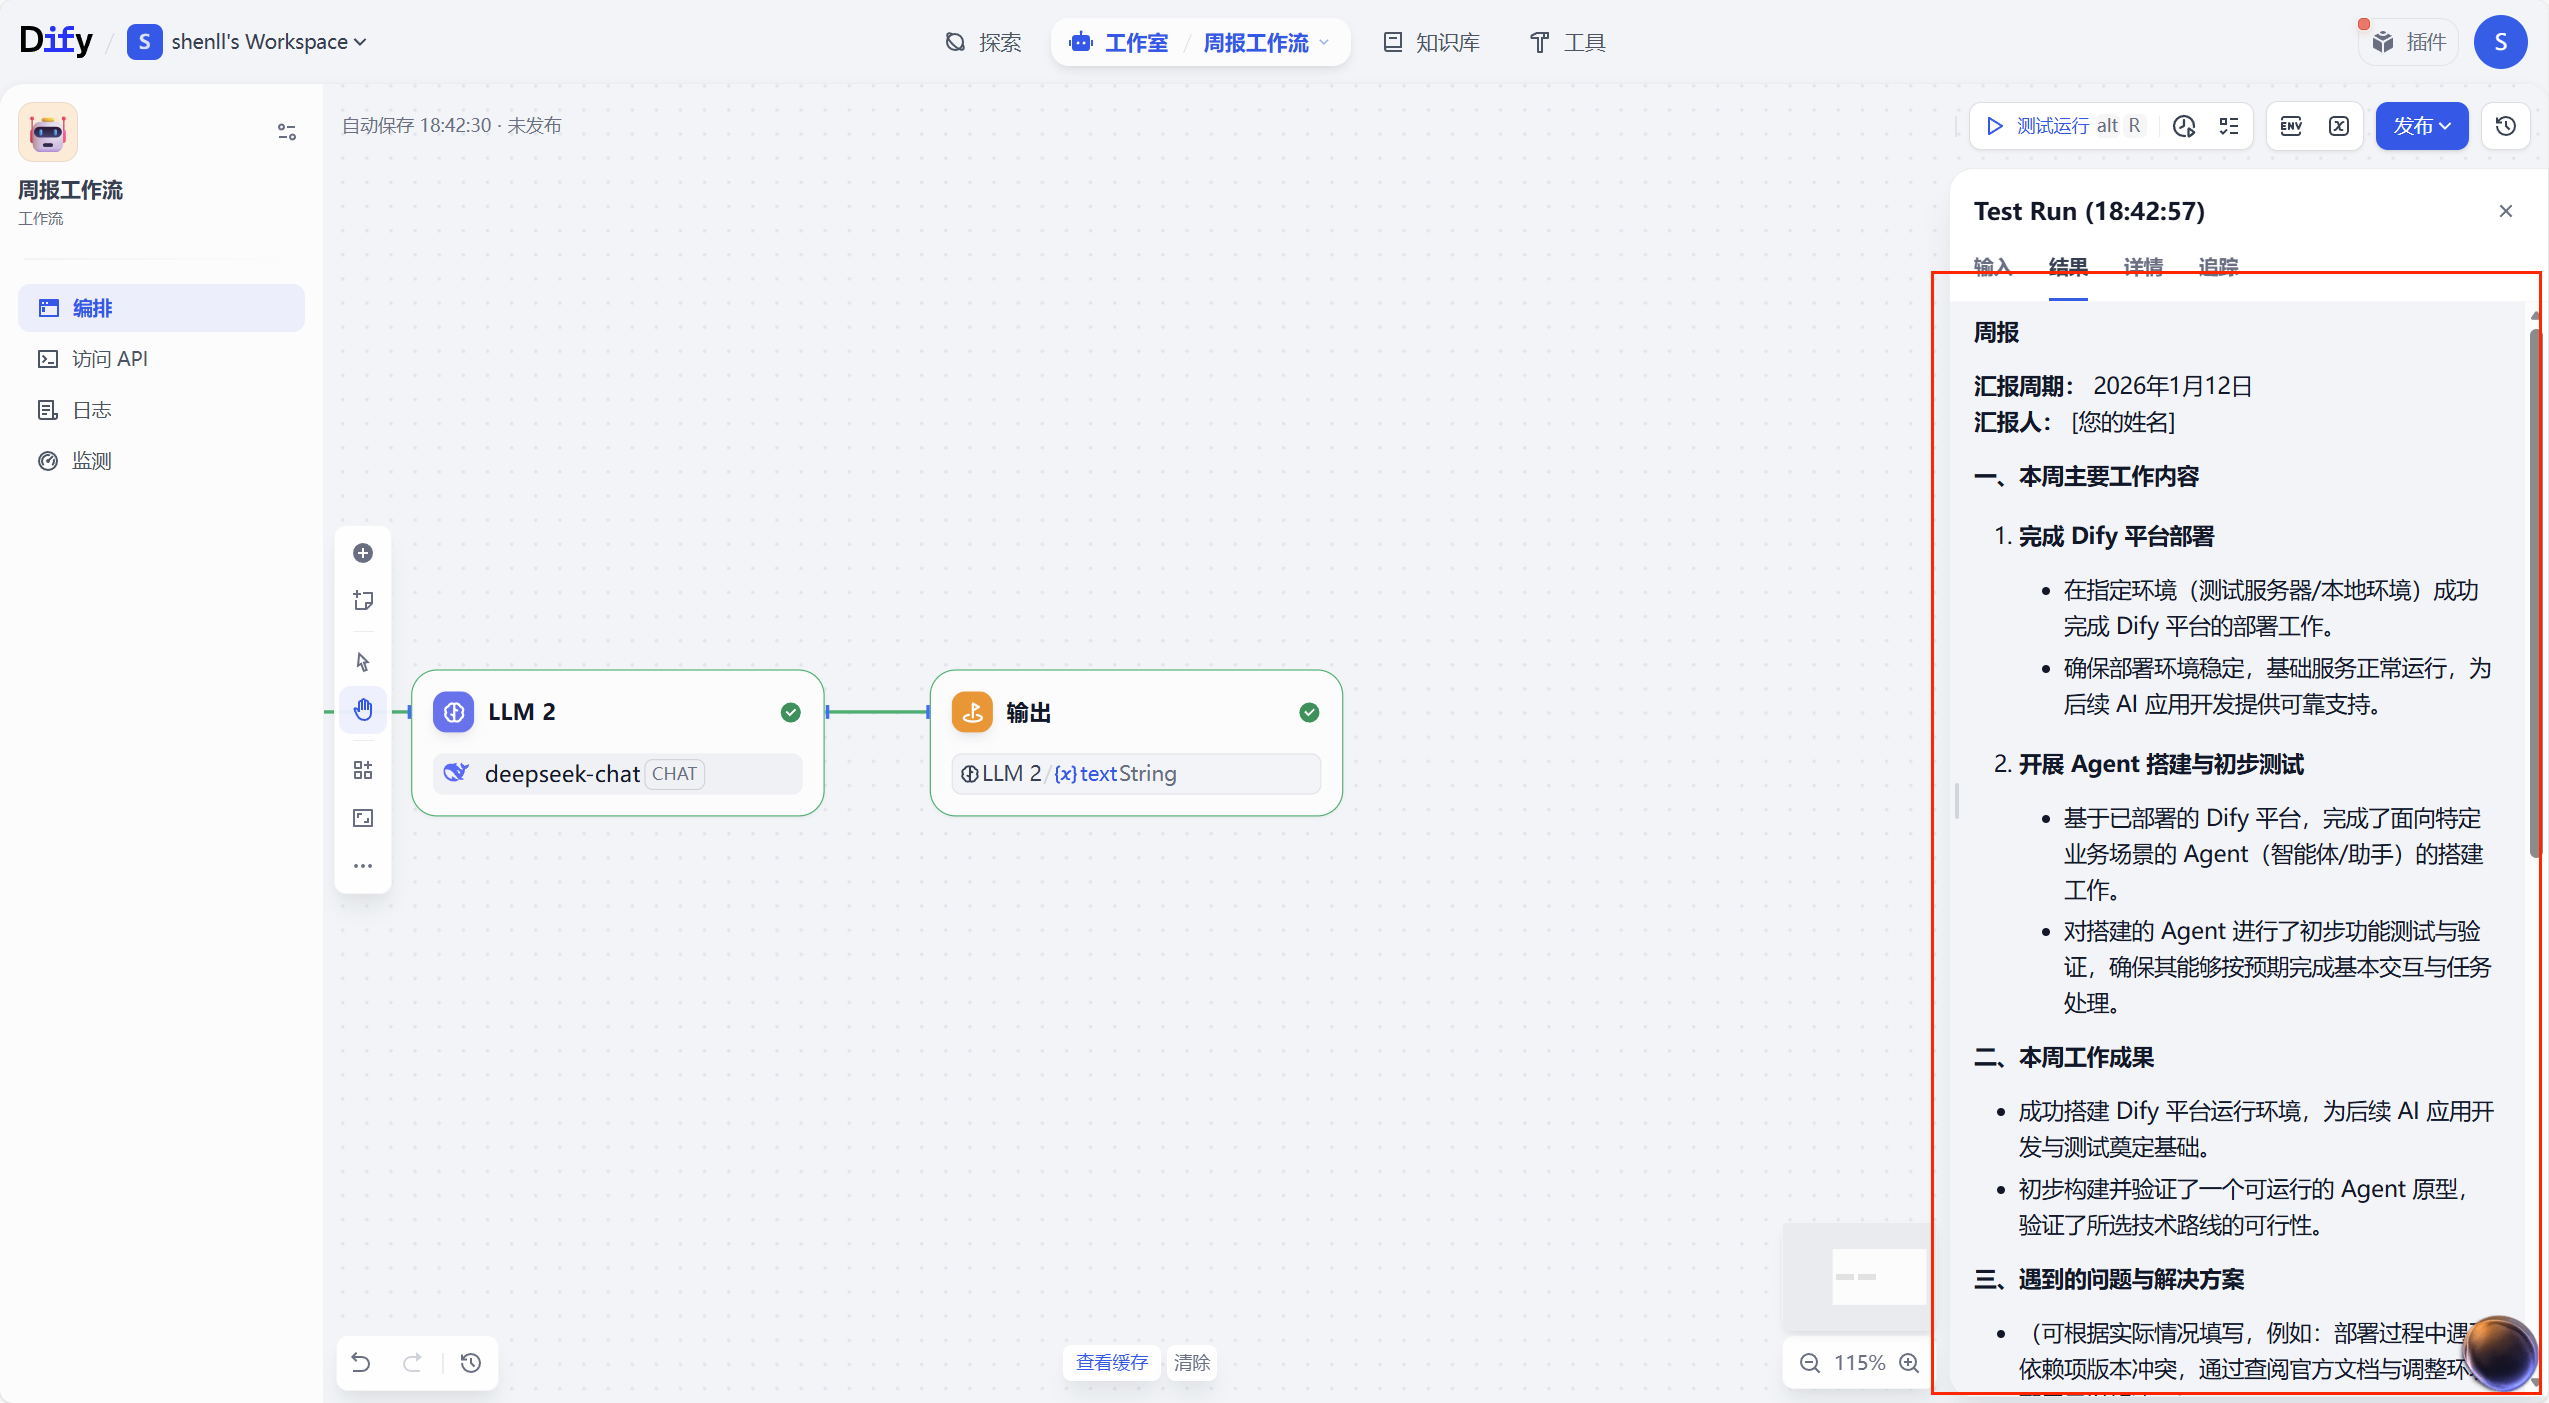
Task: Click the organize nodes icon
Action: tap(363, 770)
